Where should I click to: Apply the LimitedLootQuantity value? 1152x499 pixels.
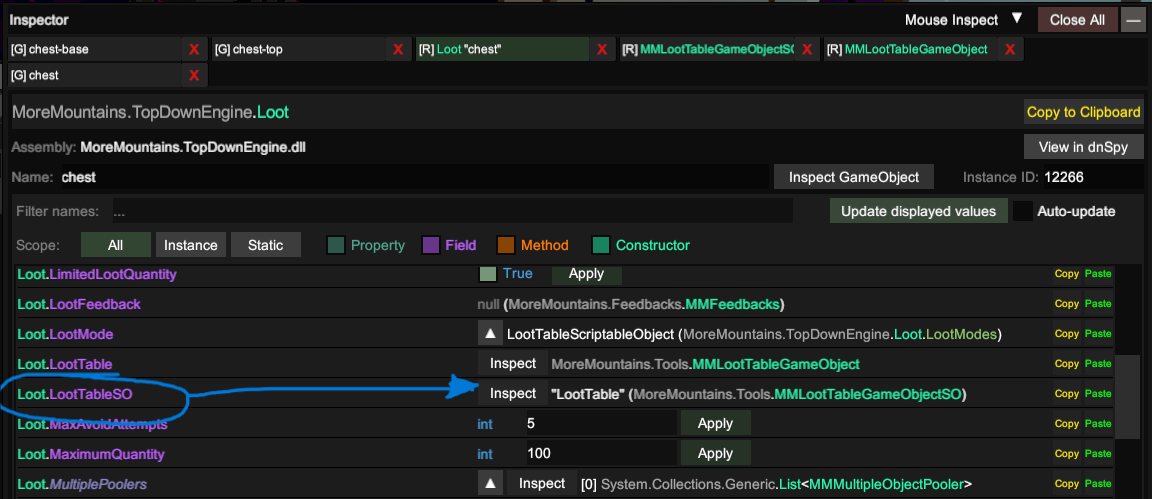pos(586,273)
